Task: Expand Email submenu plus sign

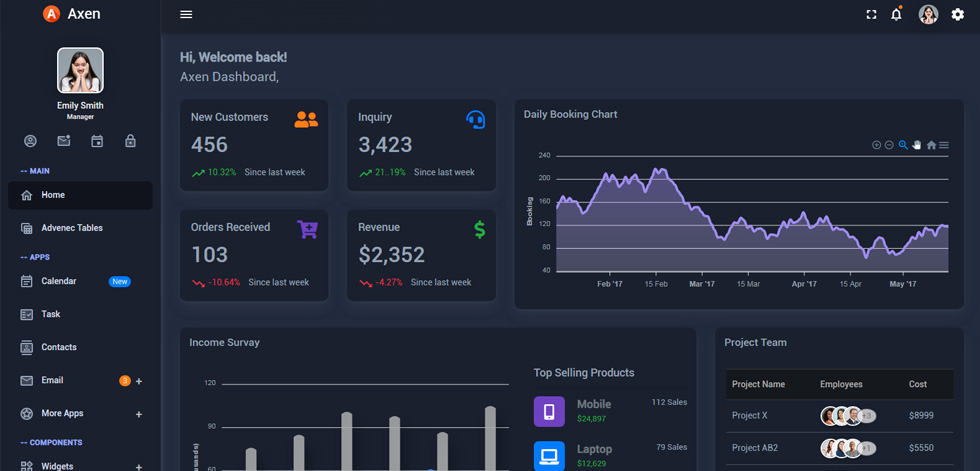Action: pos(139,381)
